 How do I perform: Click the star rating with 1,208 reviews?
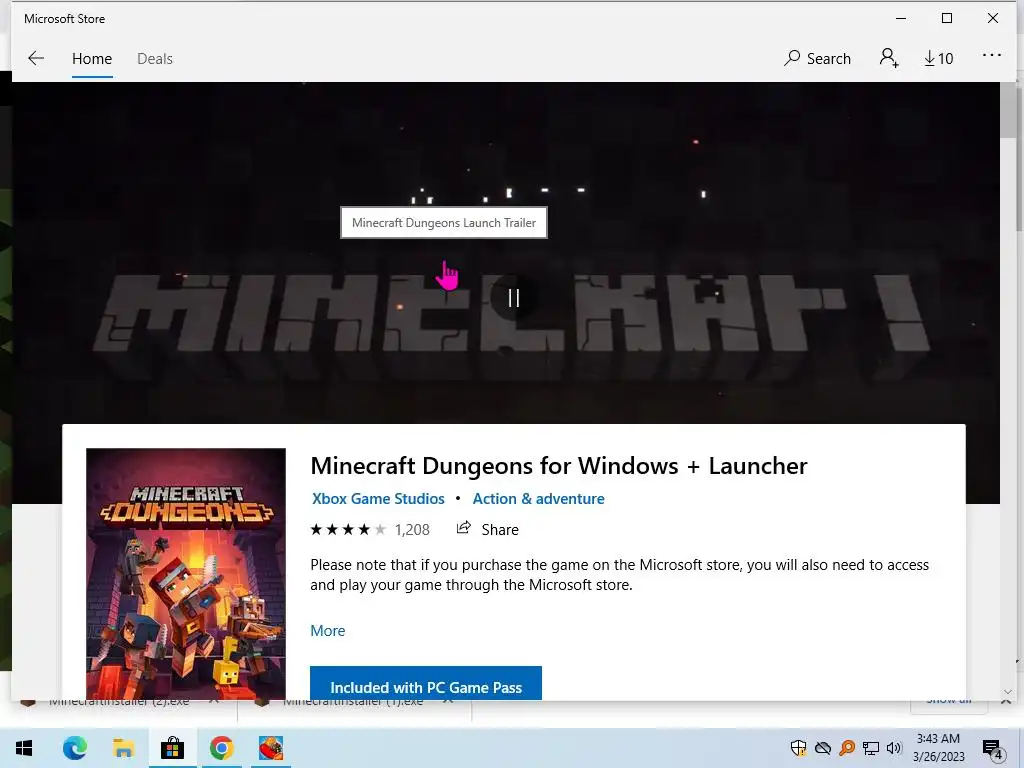pos(370,530)
